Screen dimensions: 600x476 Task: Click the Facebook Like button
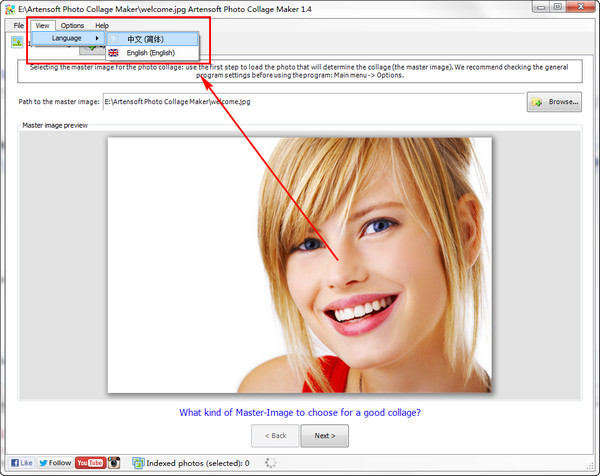point(21,463)
